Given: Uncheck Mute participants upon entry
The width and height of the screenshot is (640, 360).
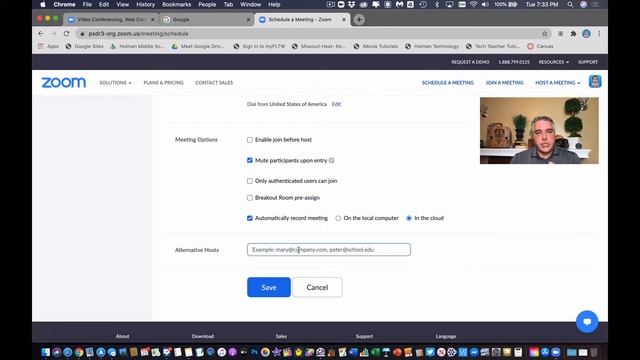Looking at the screenshot, I should point(250,160).
